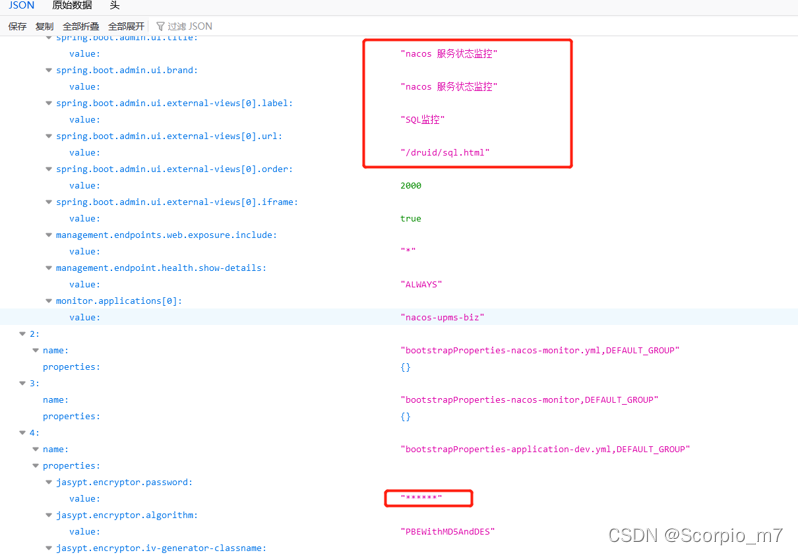Click 全部展开 expand all
Viewport: 798px width, 555px height.
click(126, 26)
